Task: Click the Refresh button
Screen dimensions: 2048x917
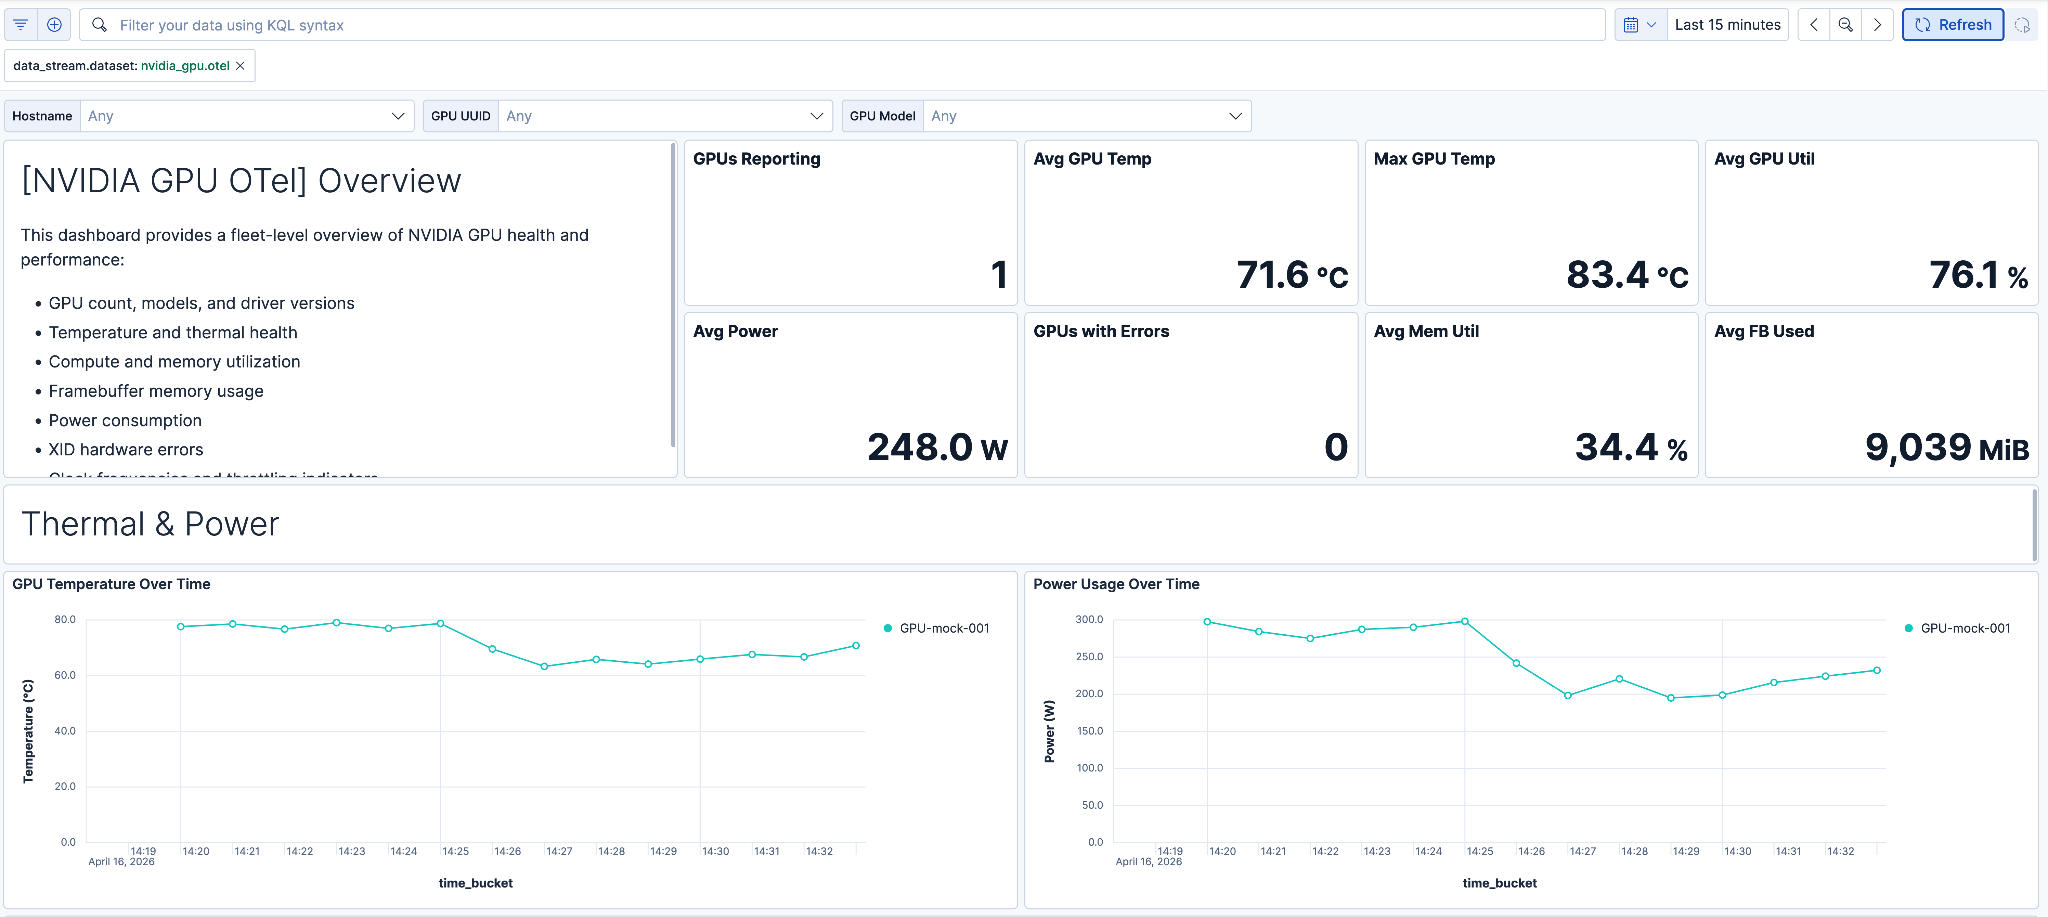Action: [x=1953, y=25]
